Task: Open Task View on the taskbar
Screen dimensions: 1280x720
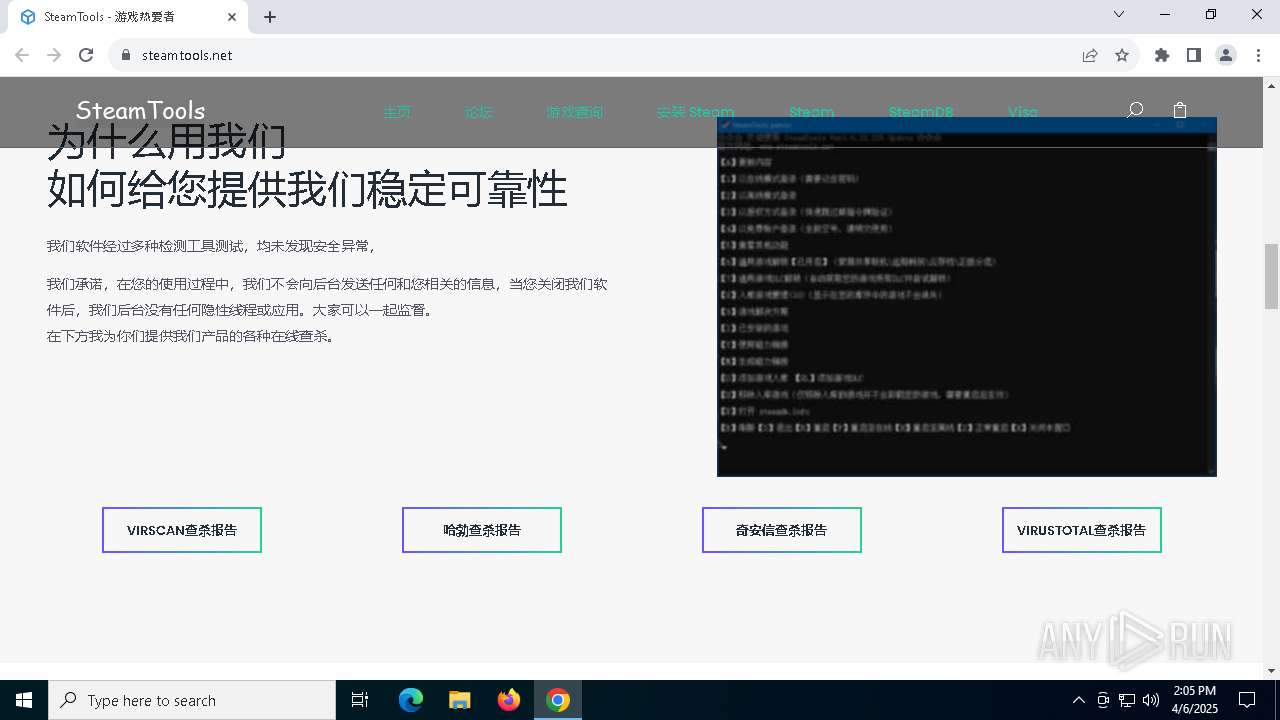Action: [360, 700]
